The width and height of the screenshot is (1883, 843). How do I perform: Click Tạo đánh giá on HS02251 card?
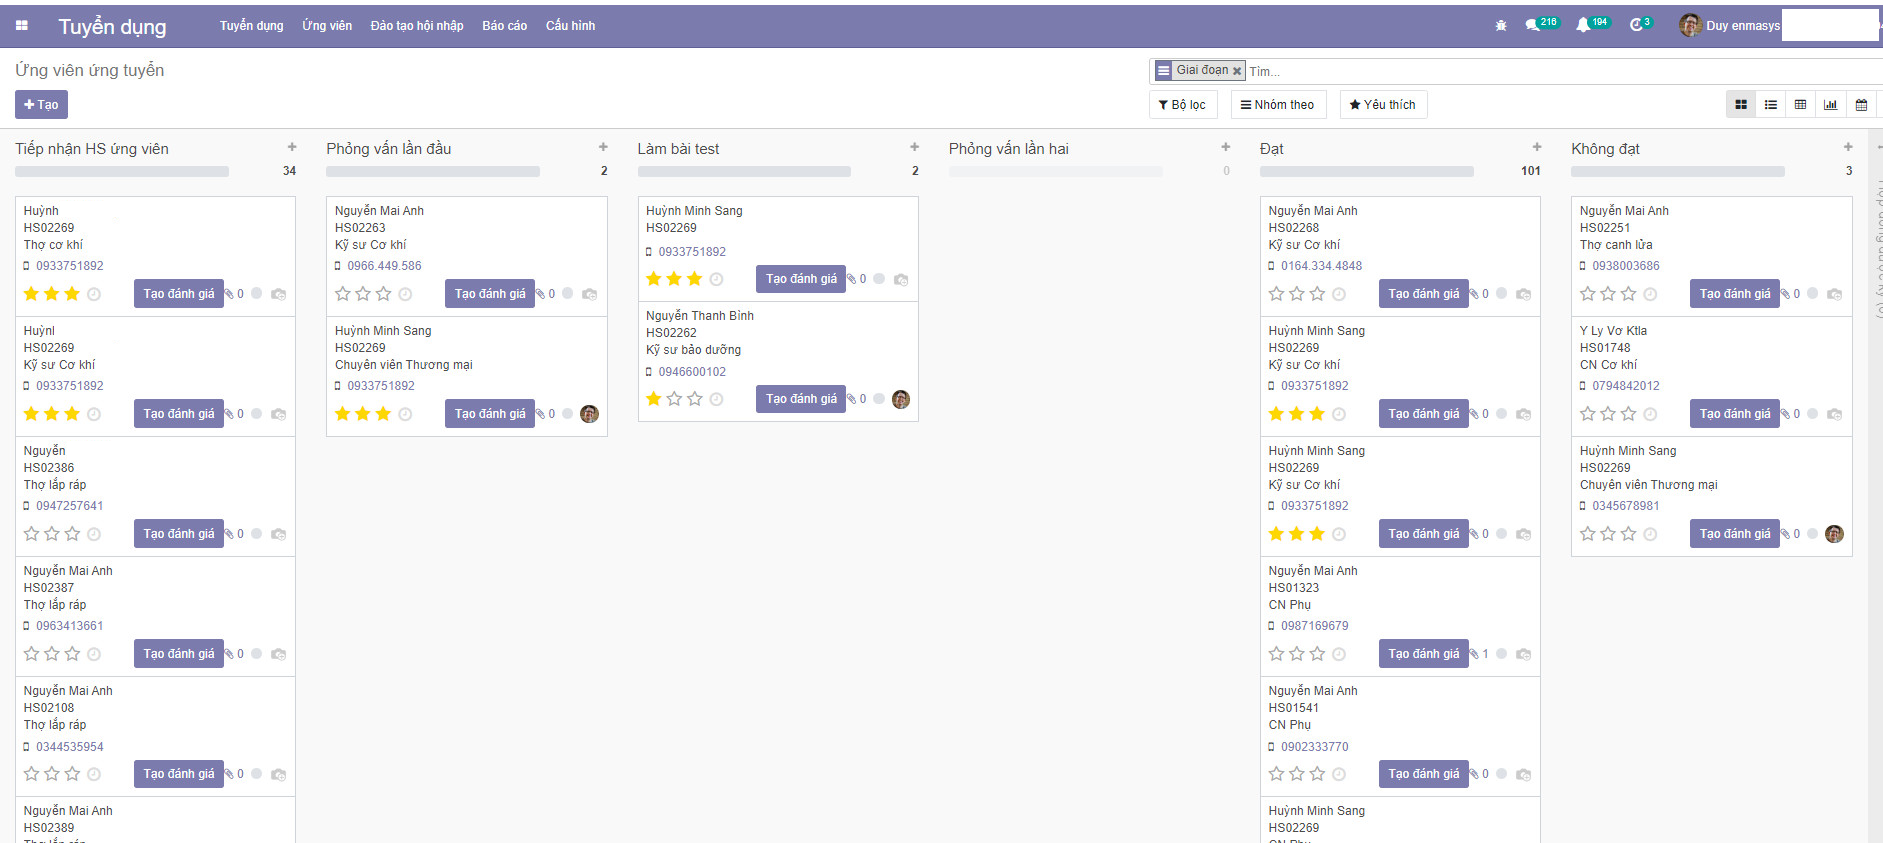pos(1734,294)
